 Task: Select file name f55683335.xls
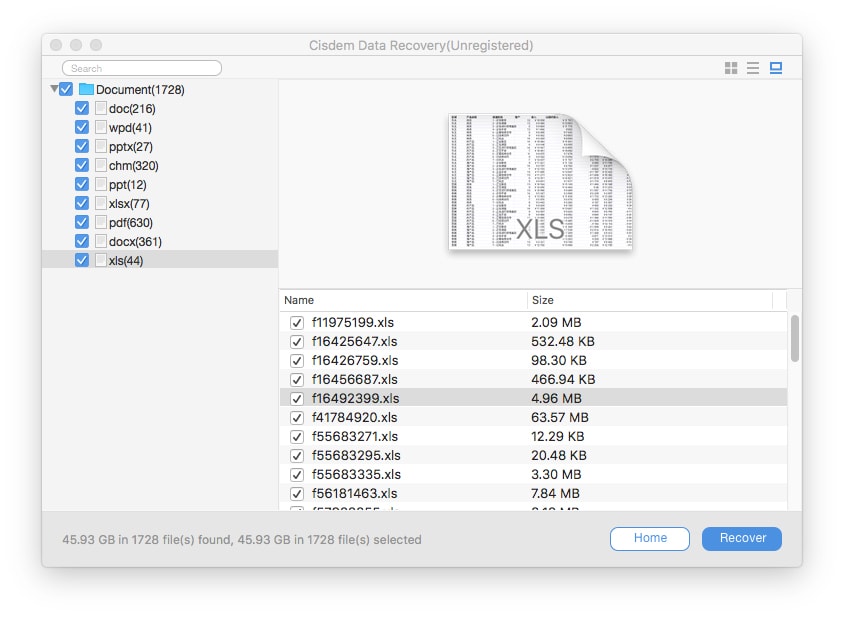point(356,474)
